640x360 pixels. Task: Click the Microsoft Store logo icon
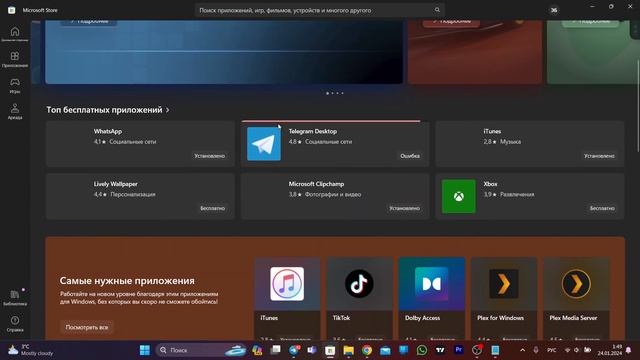point(11,10)
